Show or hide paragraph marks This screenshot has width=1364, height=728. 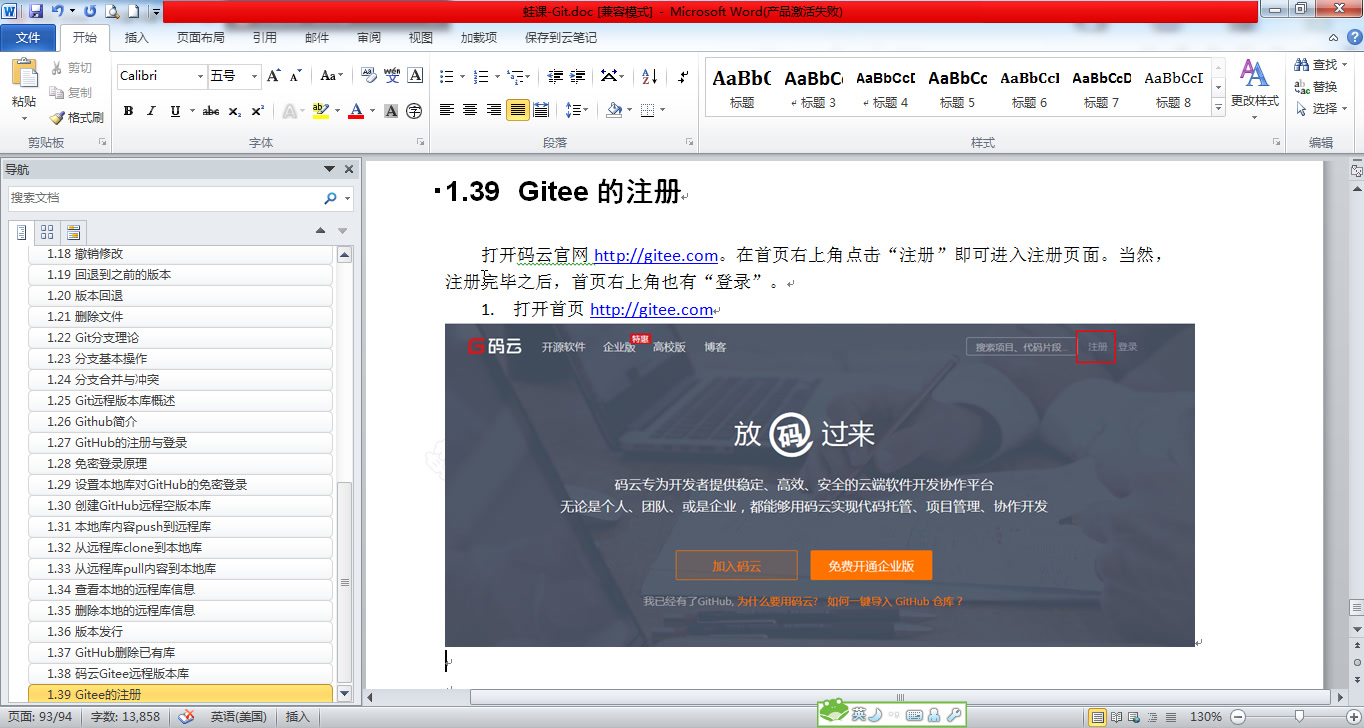(x=683, y=76)
